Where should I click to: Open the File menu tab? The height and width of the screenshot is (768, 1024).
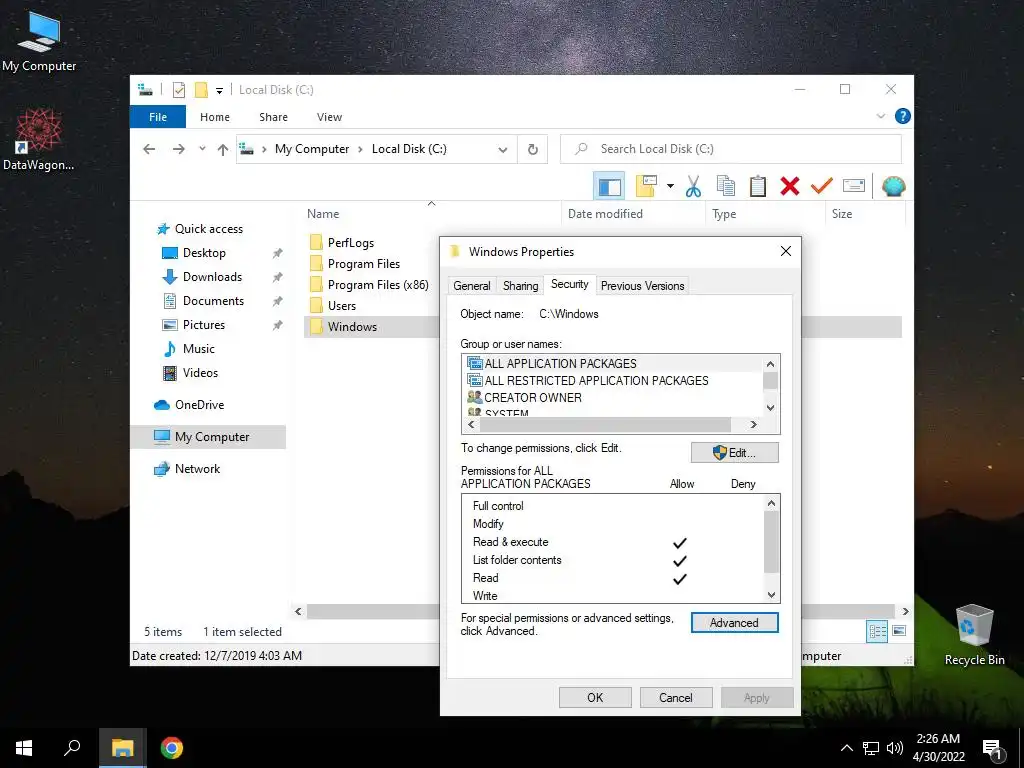pyautogui.click(x=158, y=117)
